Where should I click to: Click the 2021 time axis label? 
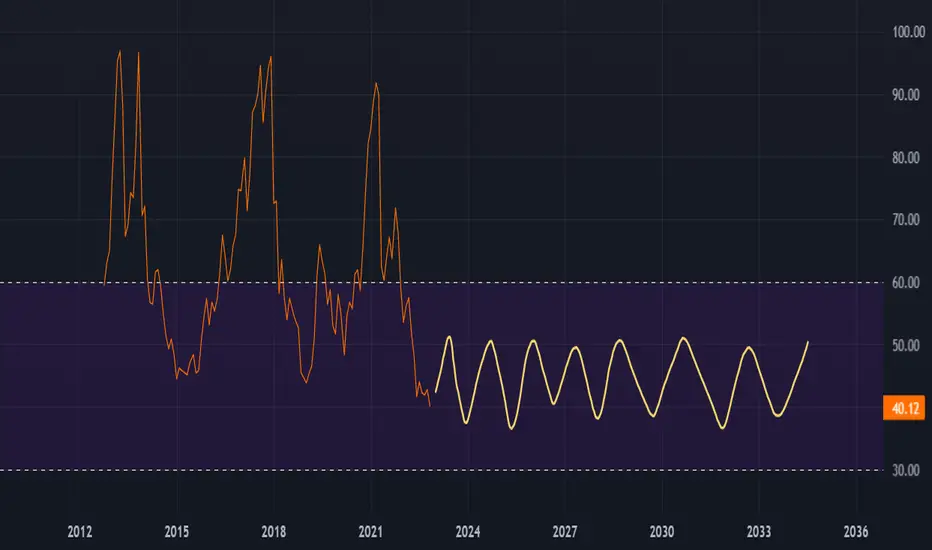[x=370, y=532]
